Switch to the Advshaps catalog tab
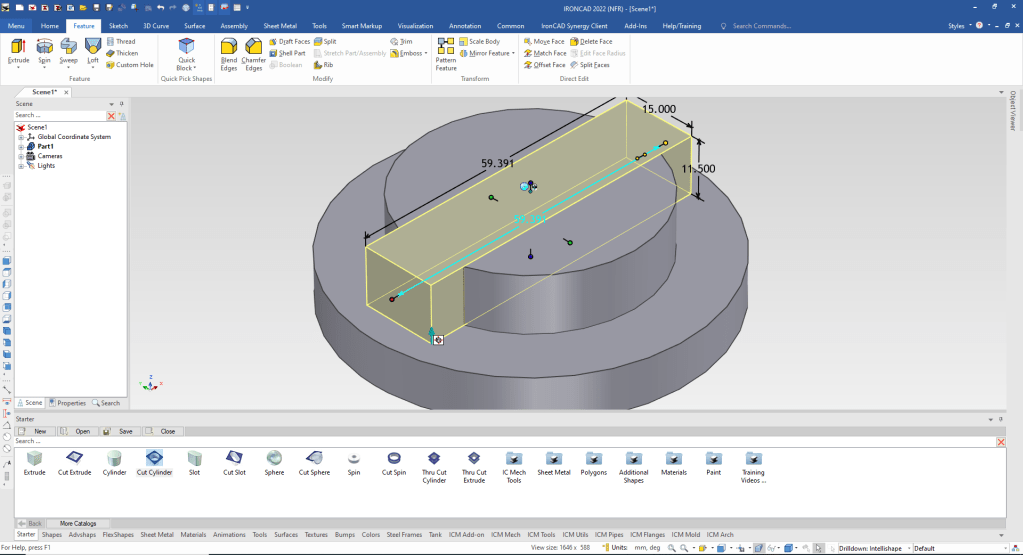This screenshot has height=555, width=1023. (82, 535)
